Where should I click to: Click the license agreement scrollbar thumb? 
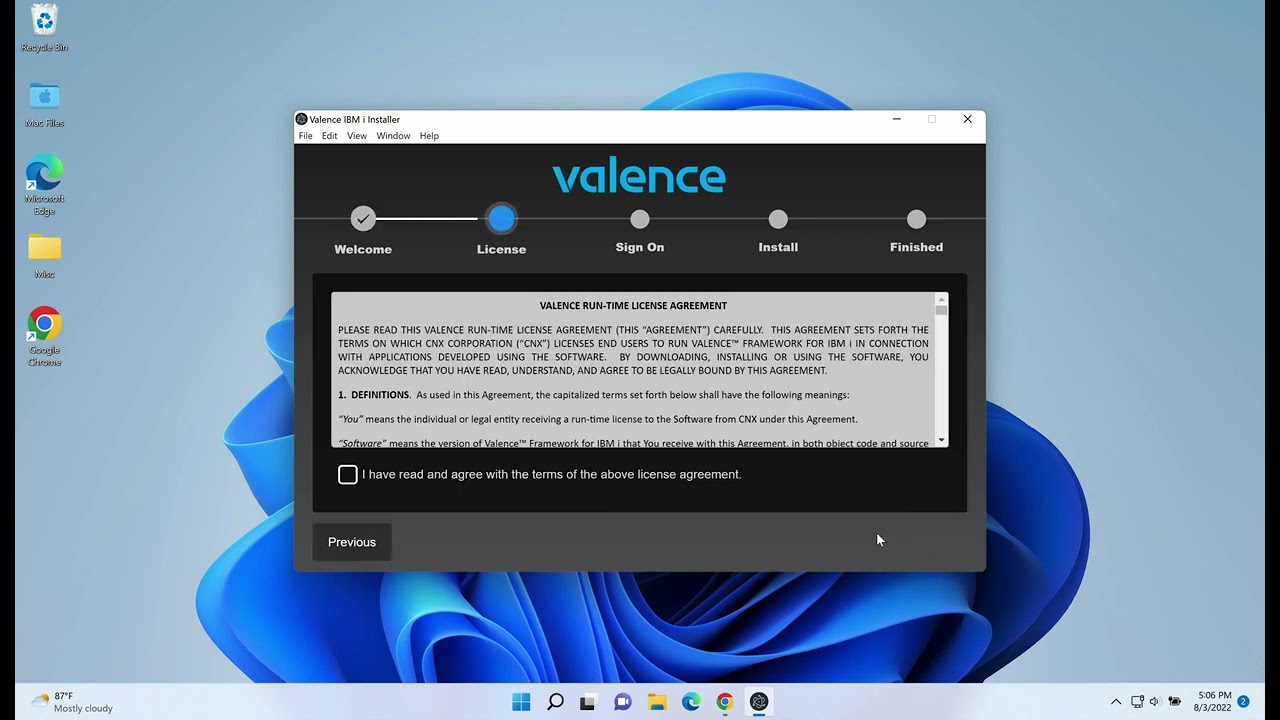click(x=941, y=311)
